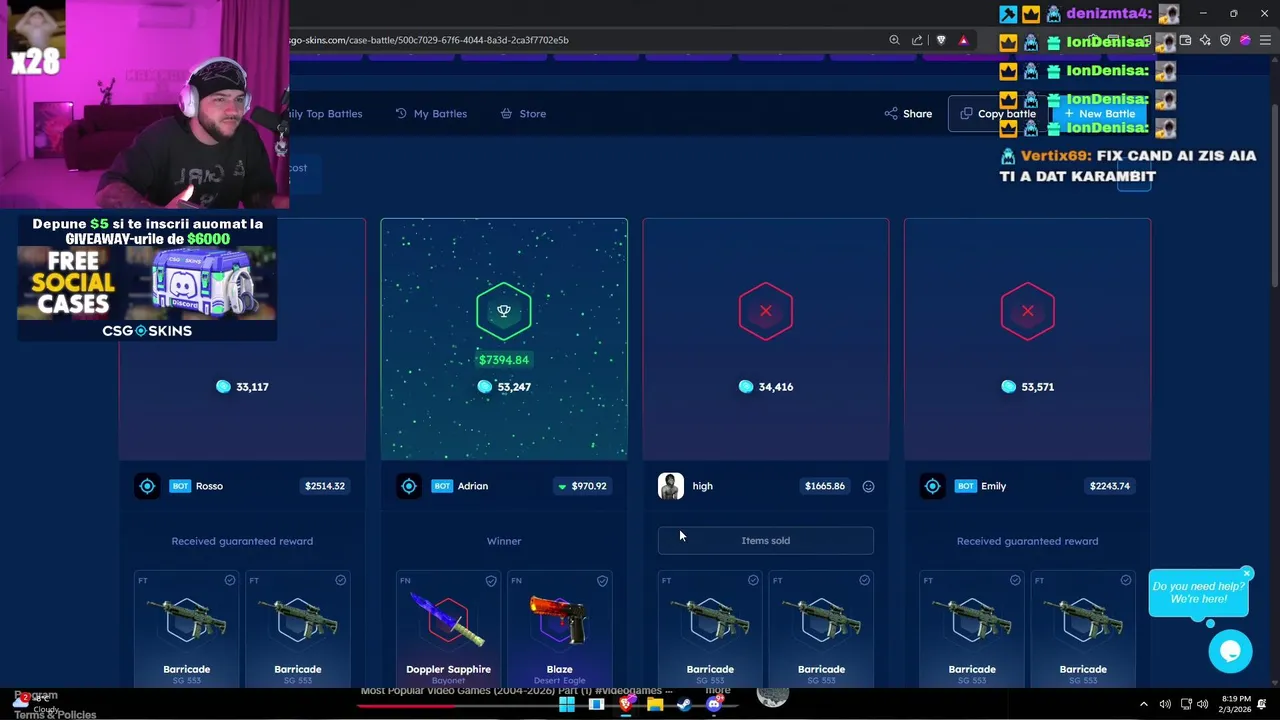Select the Blaze Desert Eagle item

pyautogui.click(x=560, y=628)
